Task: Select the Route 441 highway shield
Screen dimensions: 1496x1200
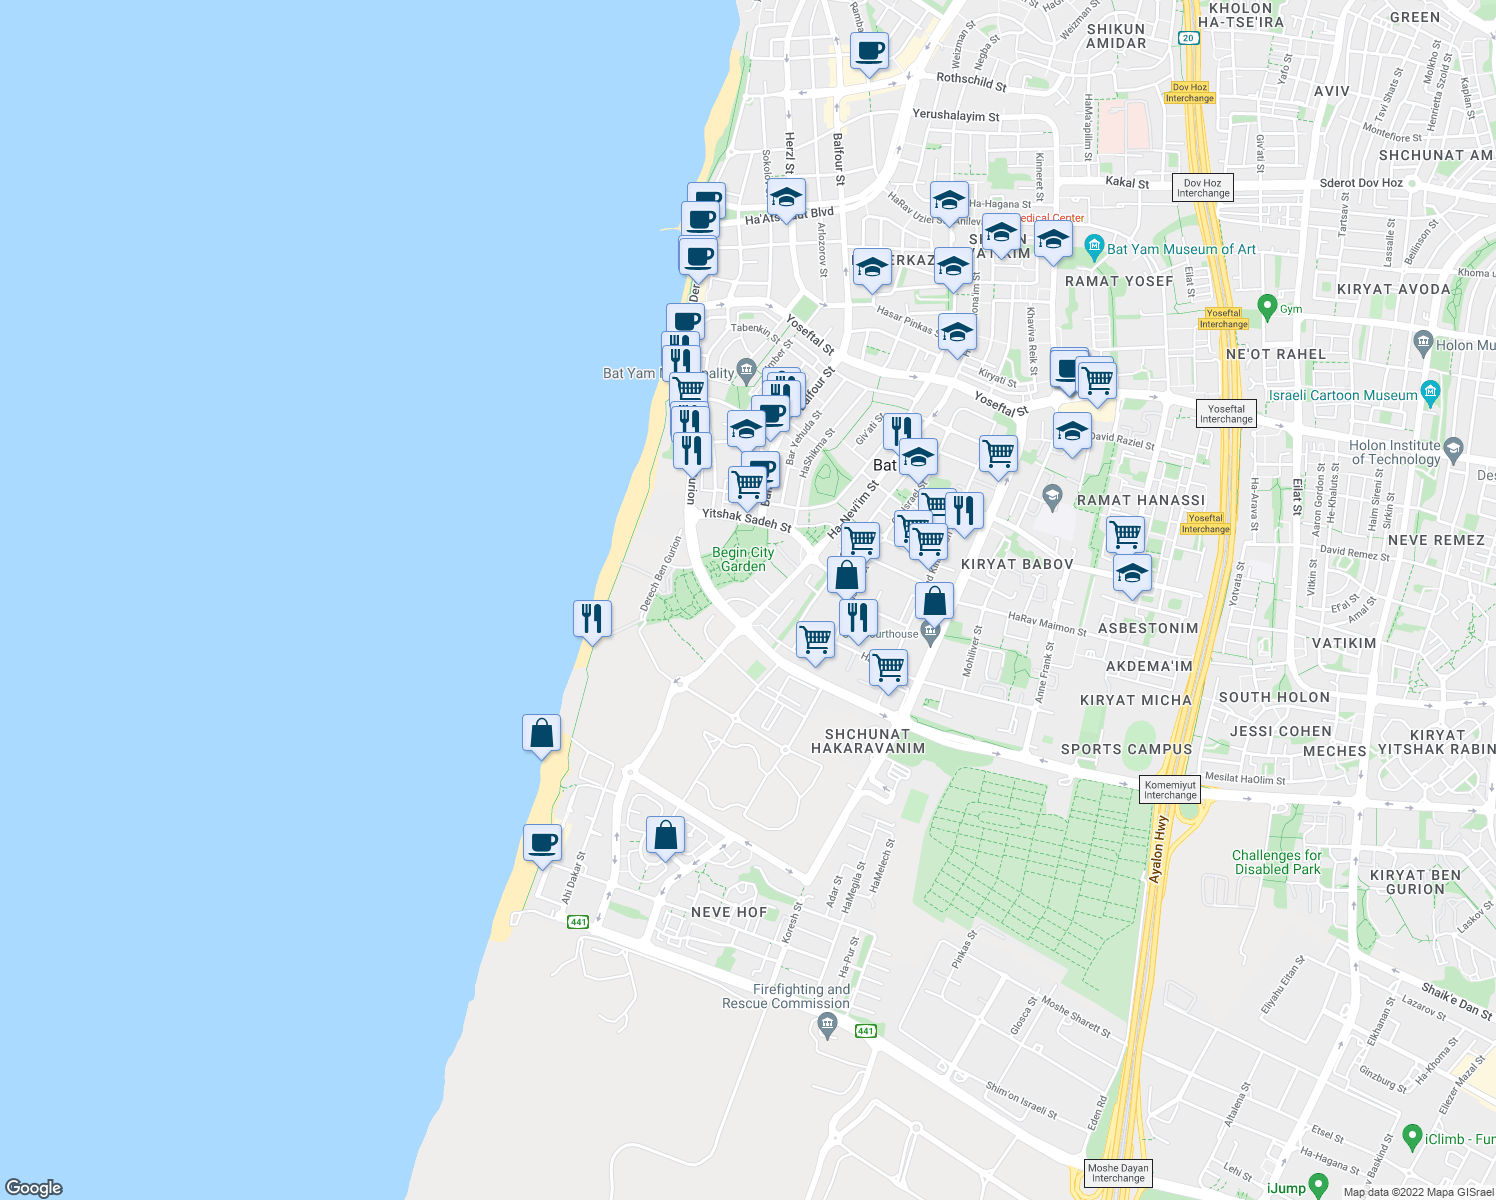Action: pos(578,923)
